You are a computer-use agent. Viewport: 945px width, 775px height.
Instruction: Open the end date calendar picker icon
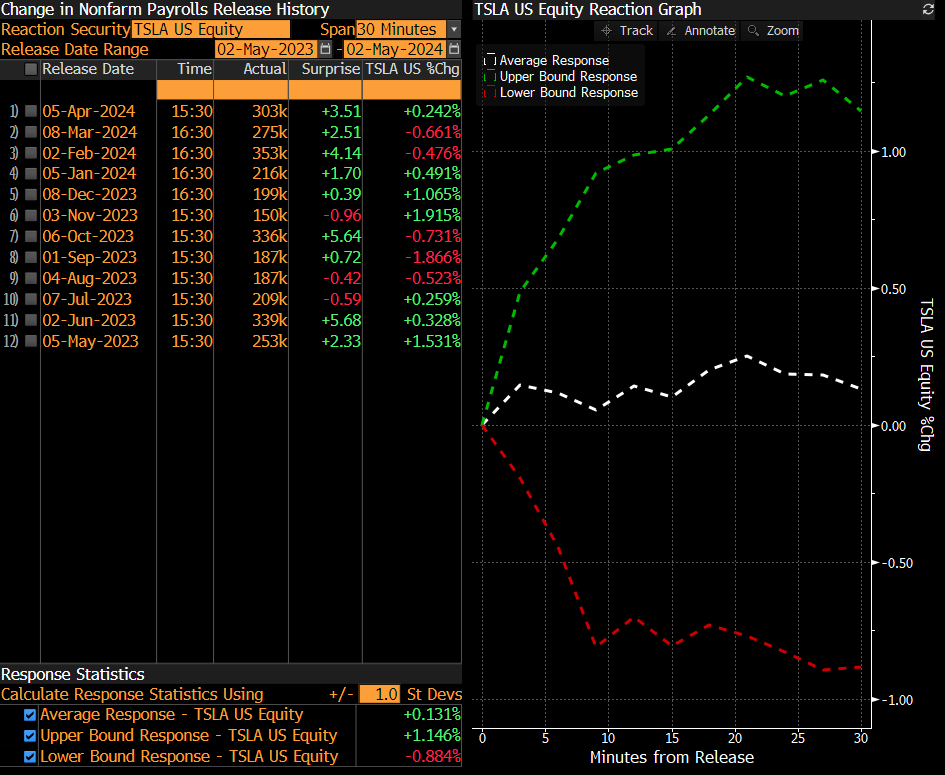pyautogui.click(x=454, y=49)
